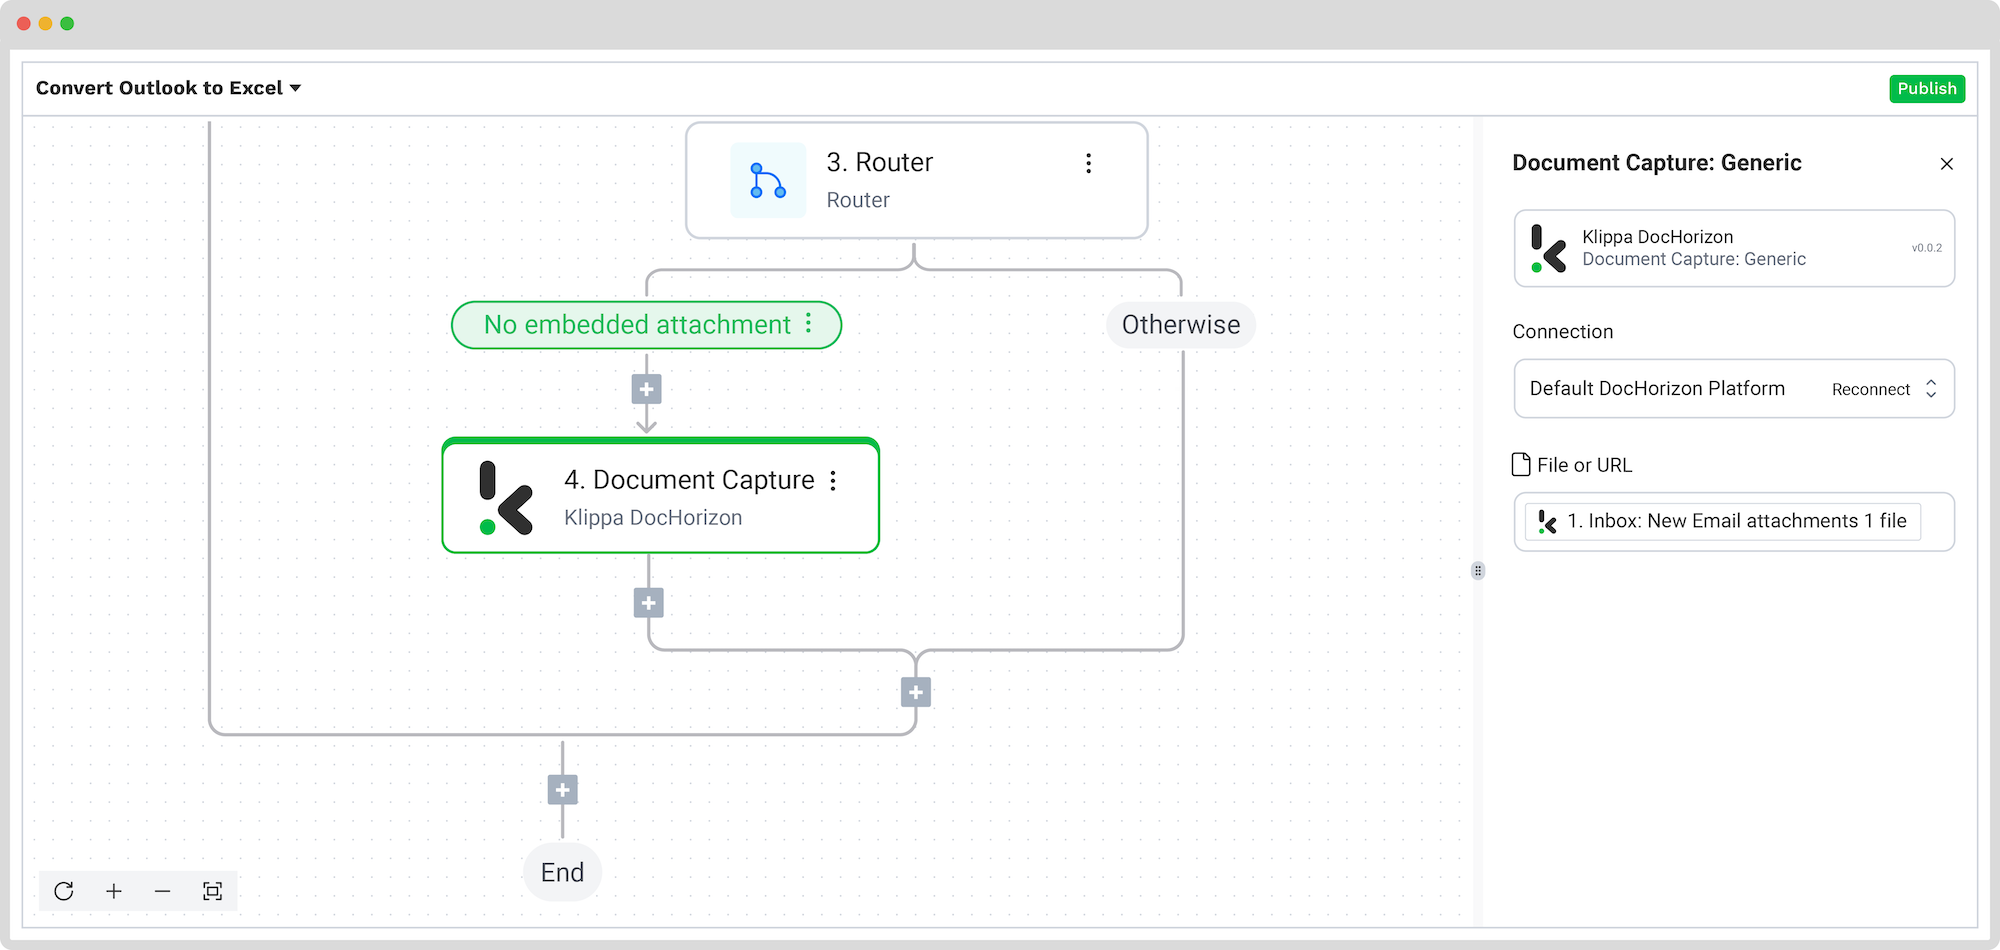The width and height of the screenshot is (2000, 950).
Task: Click the Default DocHorizon Platform connection text
Action: pyautogui.click(x=1657, y=388)
